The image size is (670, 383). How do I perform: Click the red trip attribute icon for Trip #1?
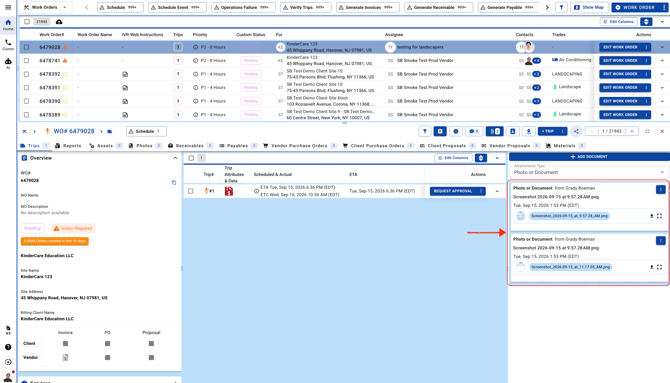point(229,191)
